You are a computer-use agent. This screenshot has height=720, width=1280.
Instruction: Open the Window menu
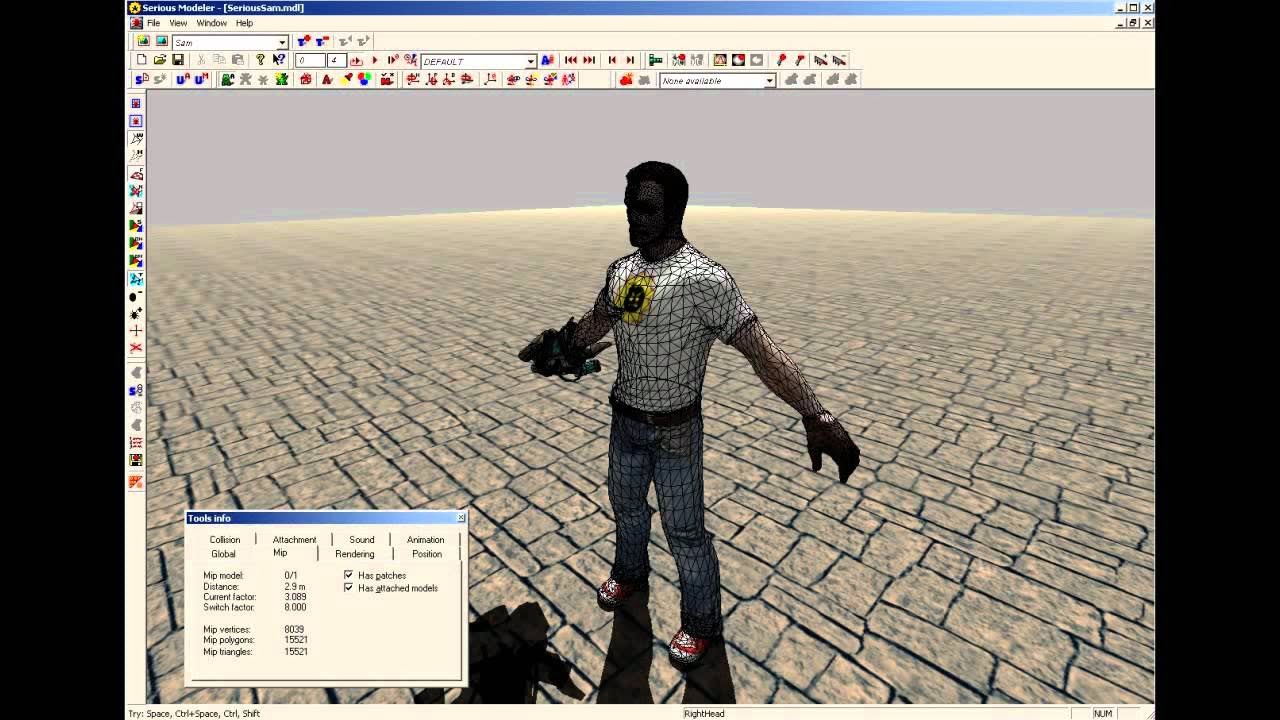(211, 23)
